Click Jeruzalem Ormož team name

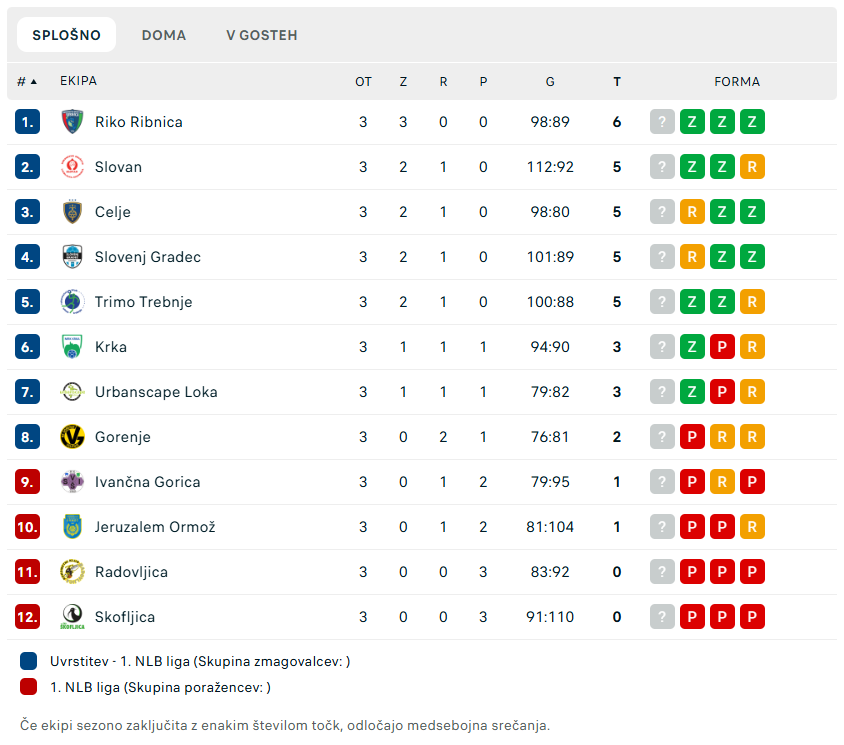coord(155,527)
